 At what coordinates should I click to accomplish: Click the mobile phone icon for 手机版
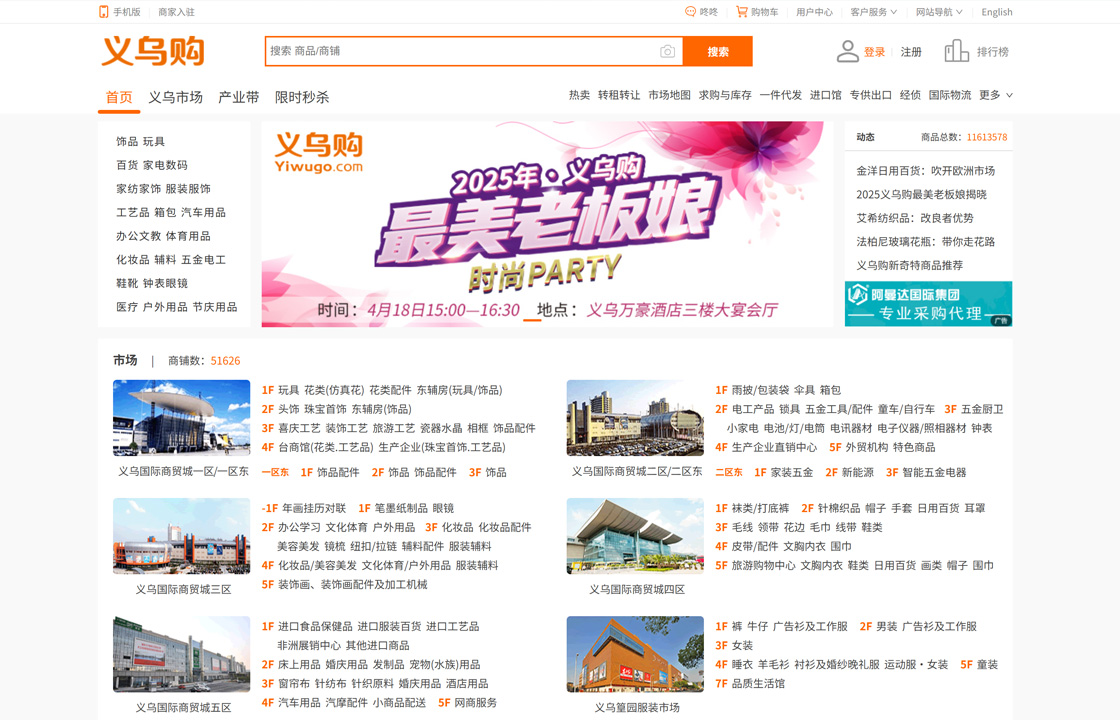104,11
